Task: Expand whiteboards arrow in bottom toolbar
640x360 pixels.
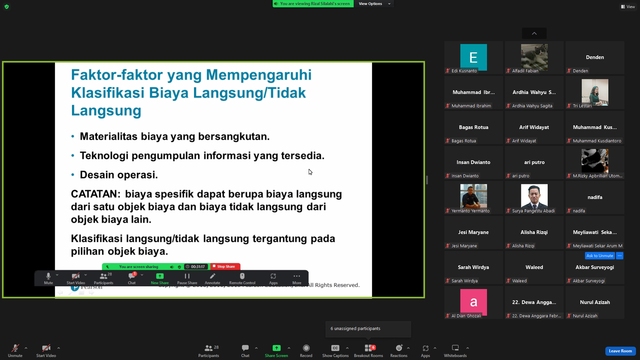Action: pos(467,348)
